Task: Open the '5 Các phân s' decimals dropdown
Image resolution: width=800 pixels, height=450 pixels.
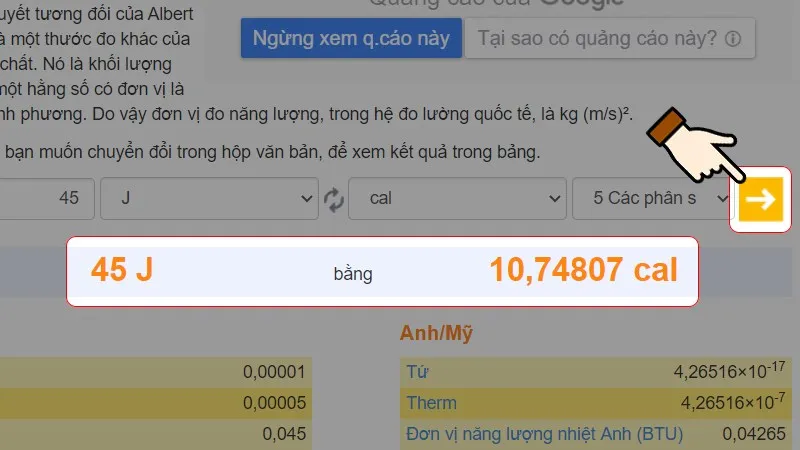Action: click(653, 198)
